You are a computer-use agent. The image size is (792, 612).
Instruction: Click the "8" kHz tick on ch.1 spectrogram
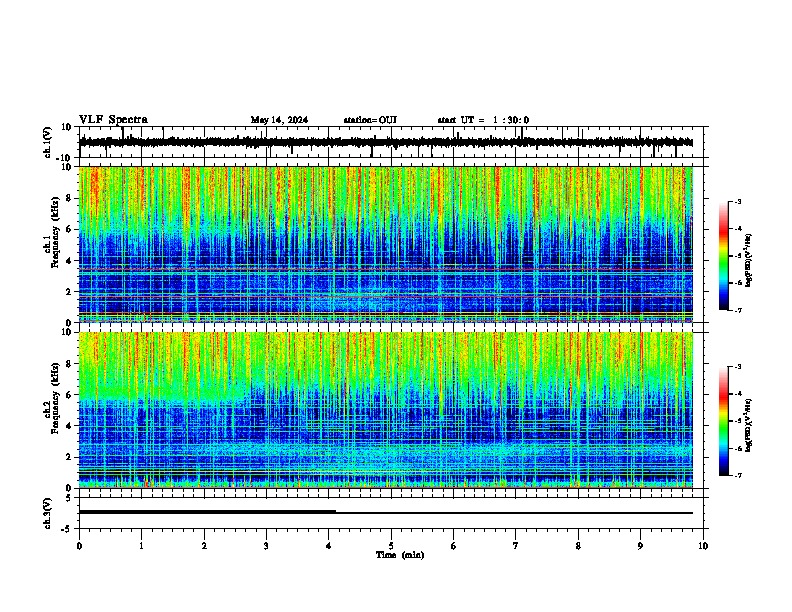pyautogui.click(x=69, y=198)
